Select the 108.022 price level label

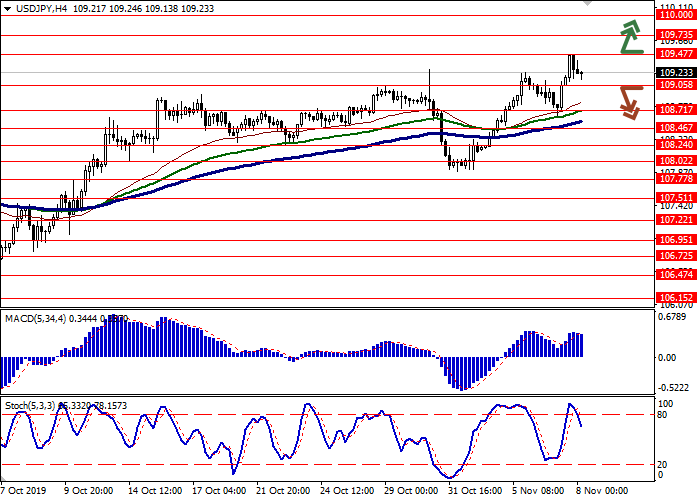(x=677, y=160)
